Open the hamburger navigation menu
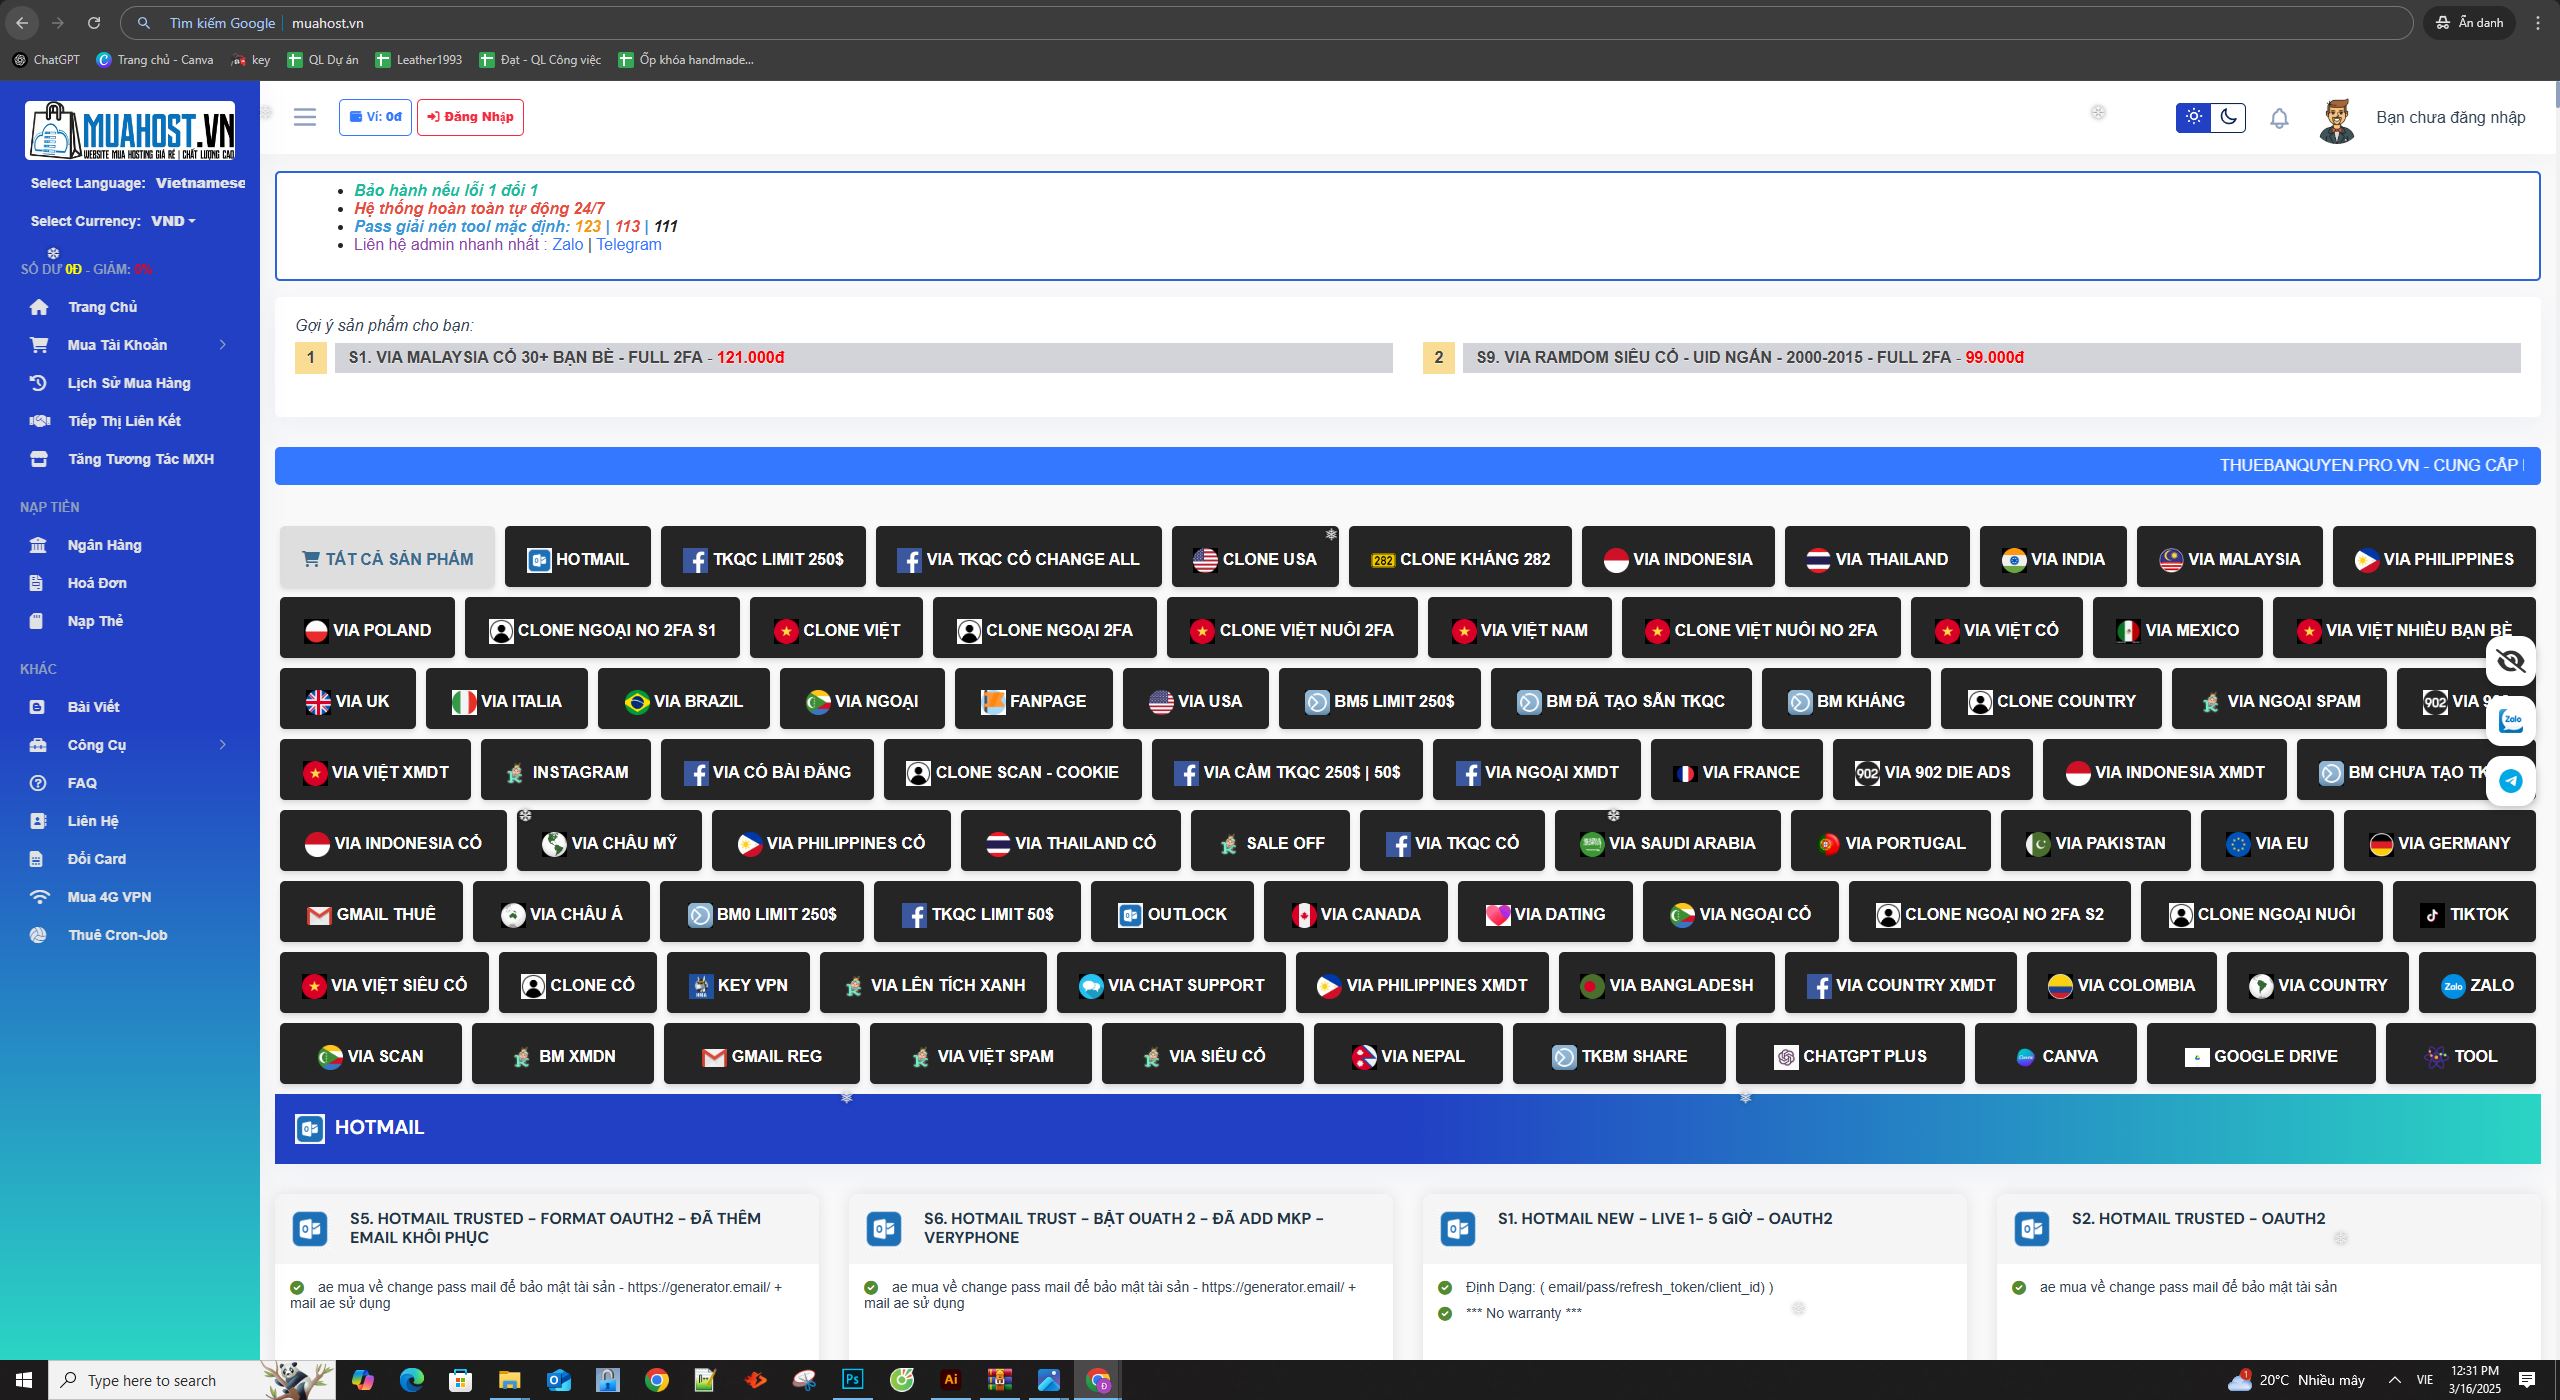 304,117
